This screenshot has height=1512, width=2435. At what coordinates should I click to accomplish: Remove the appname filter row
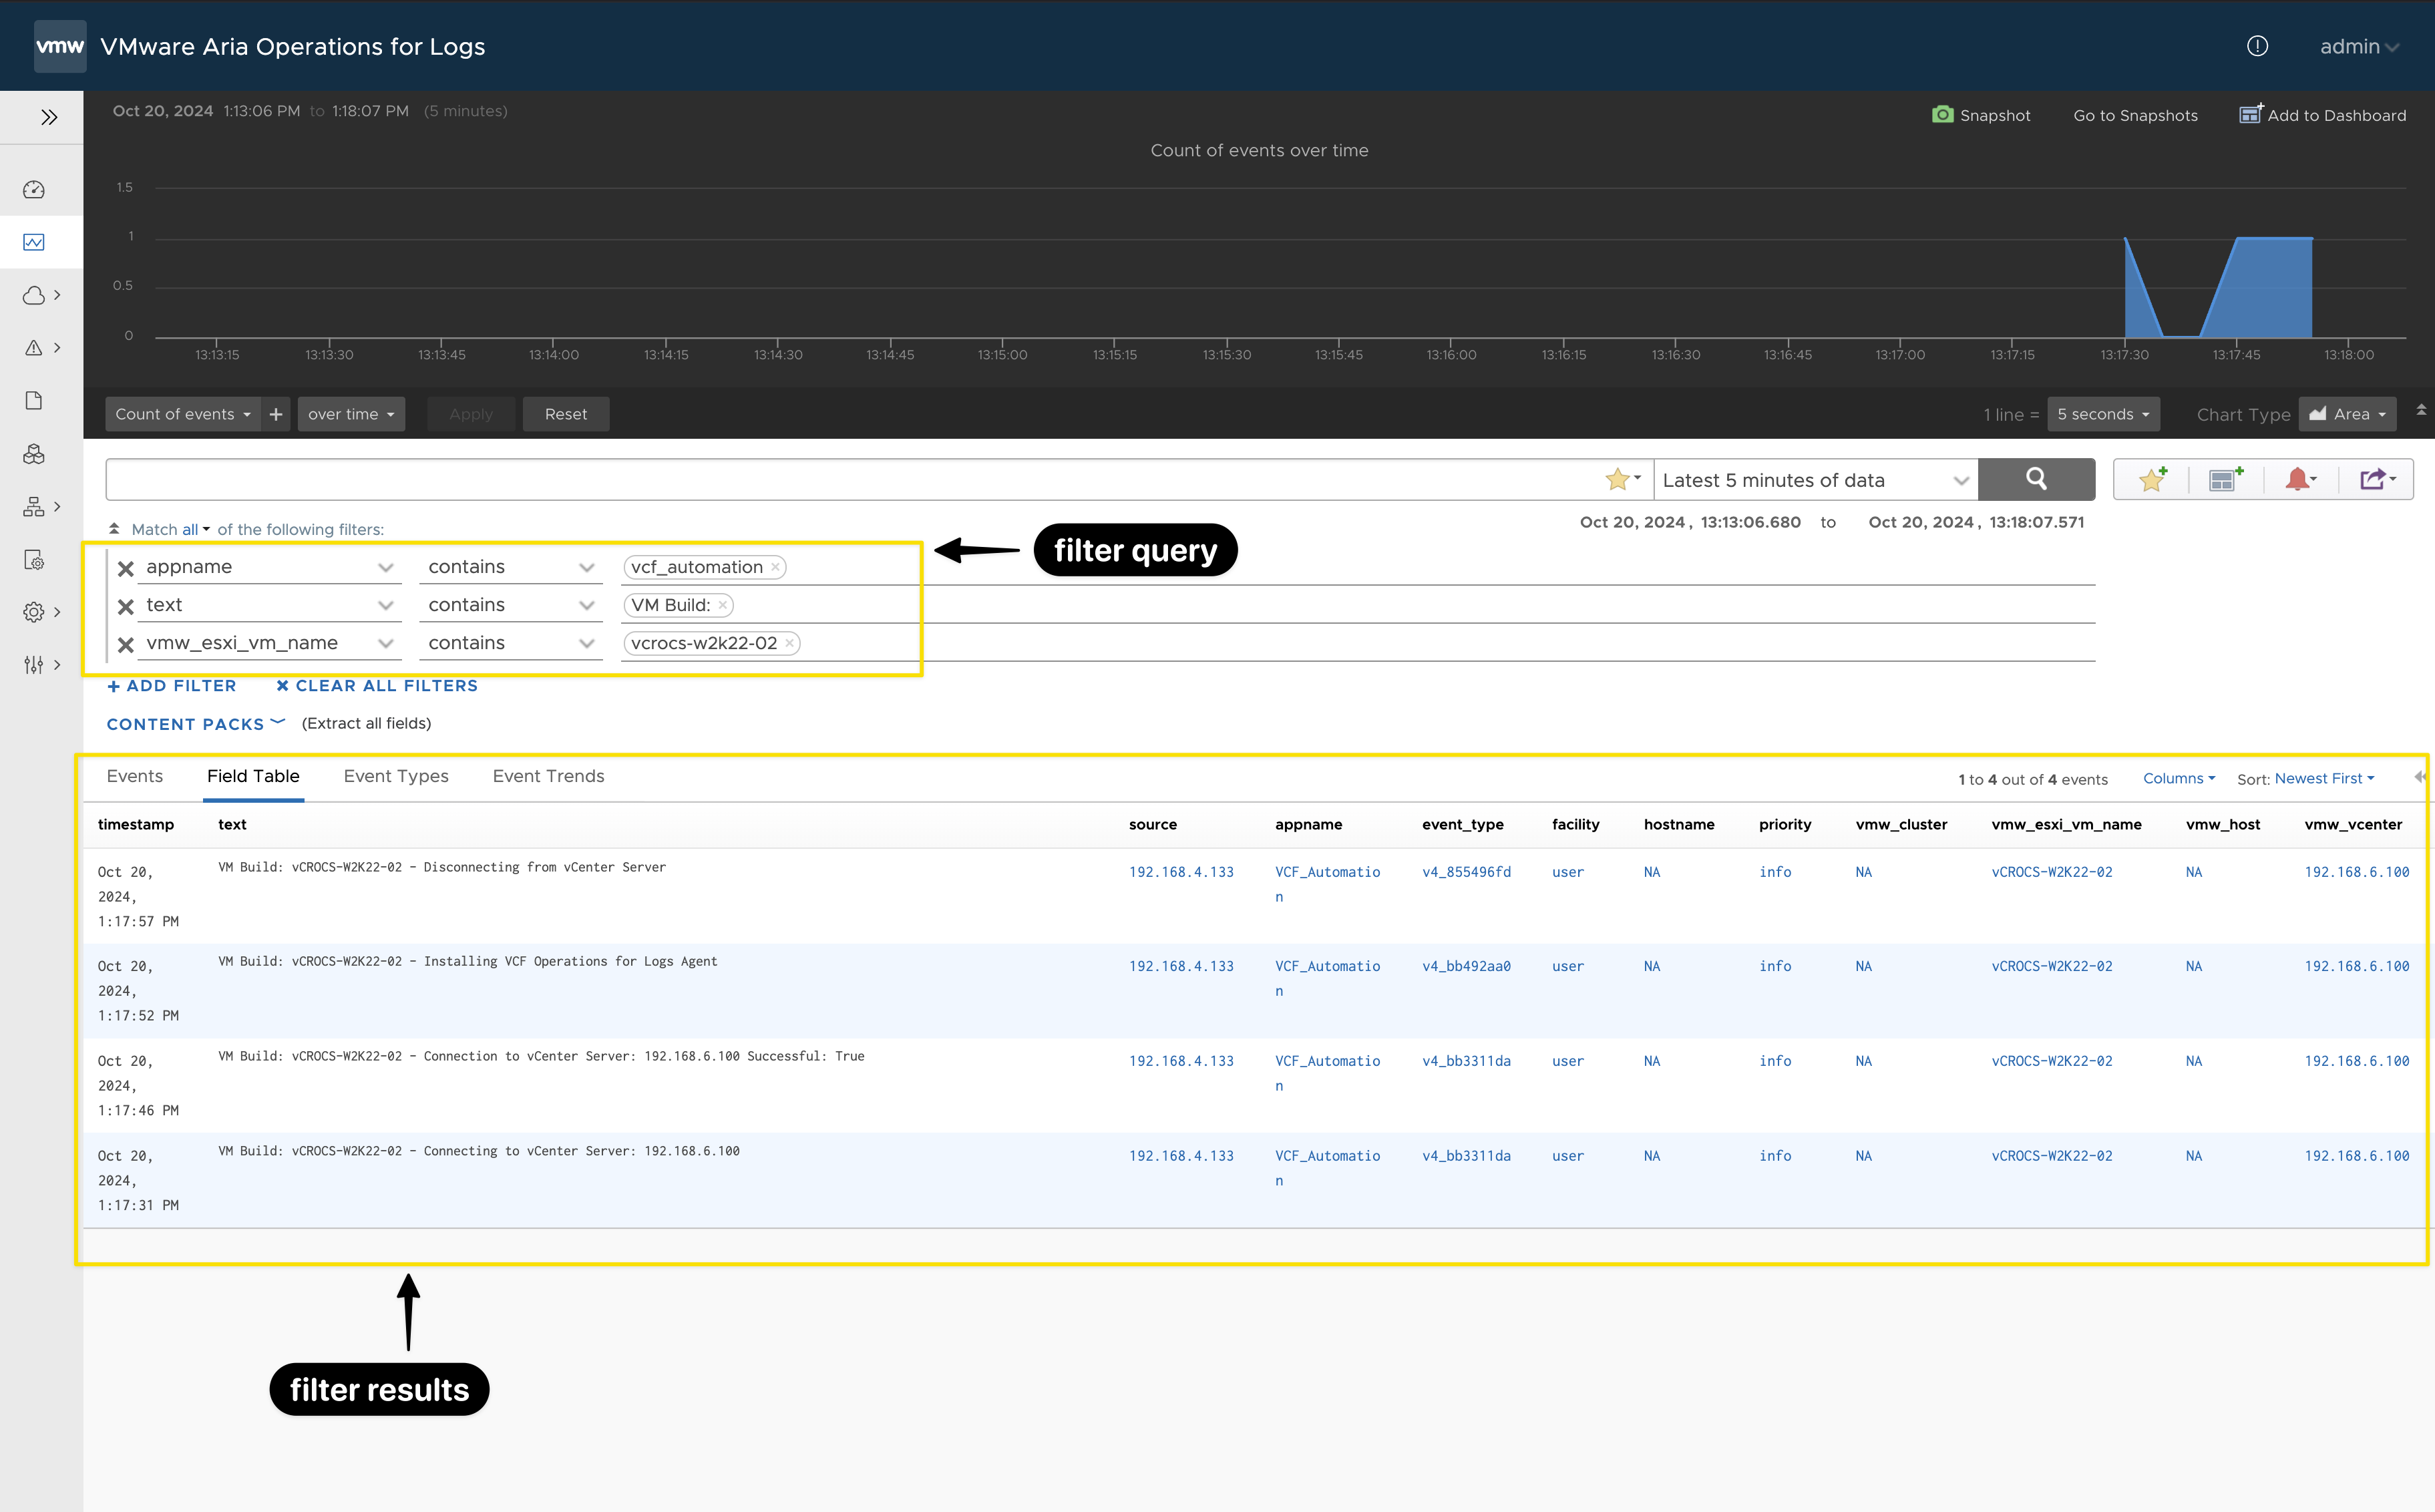126,568
